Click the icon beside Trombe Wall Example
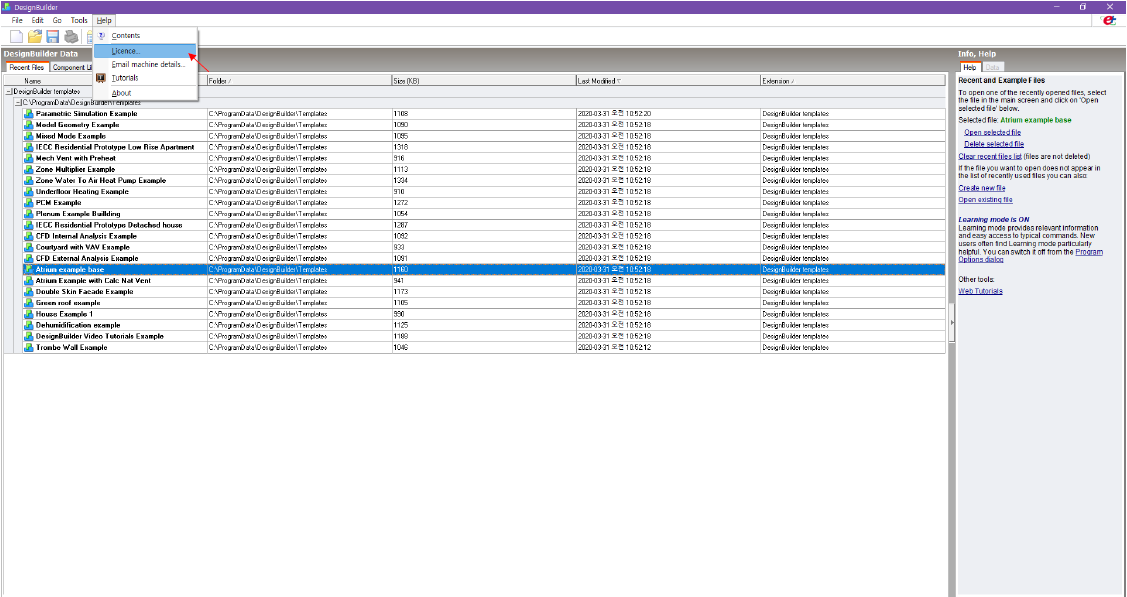This screenshot has height=597, width=1127. (29, 348)
